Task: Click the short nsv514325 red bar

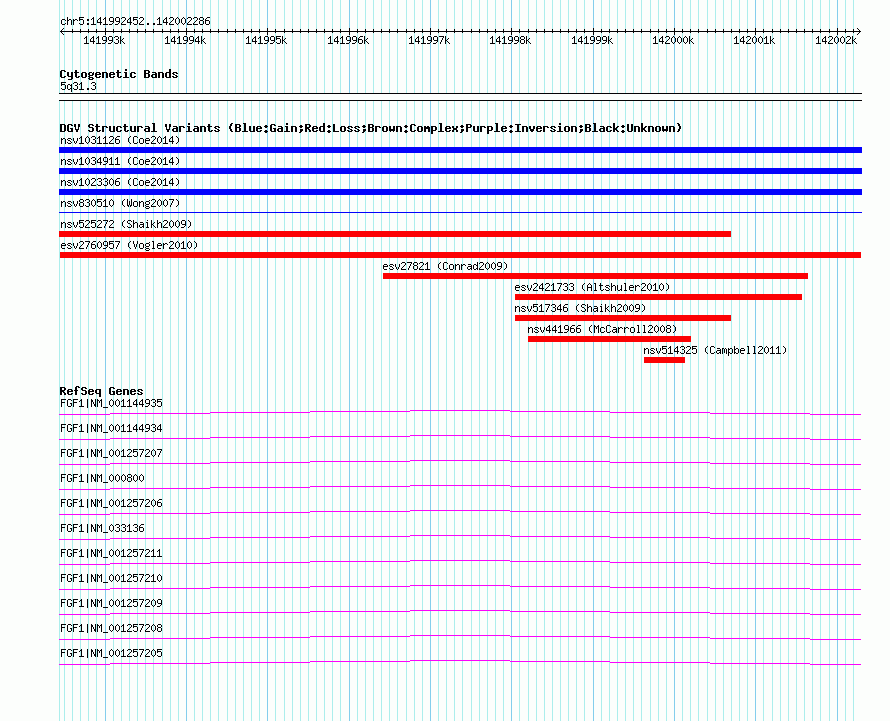Action: click(665, 360)
